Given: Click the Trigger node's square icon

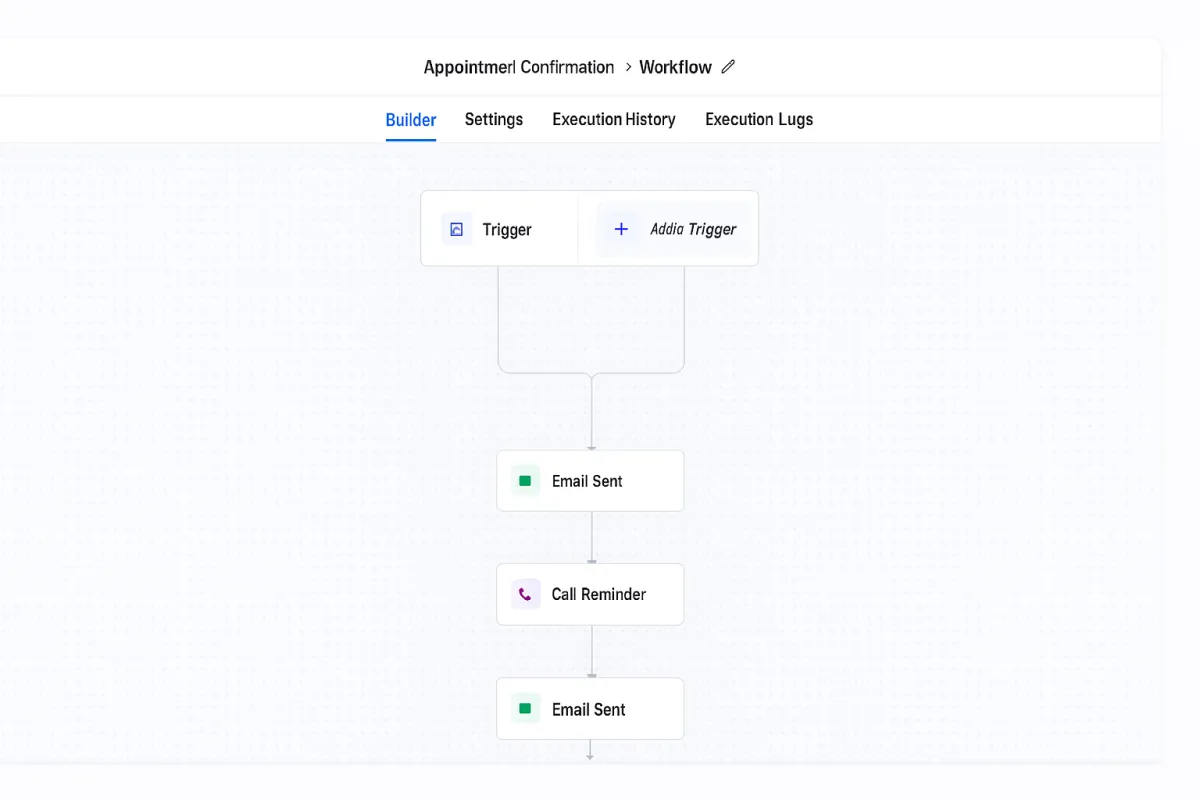Looking at the screenshot, I should point(457,229).
